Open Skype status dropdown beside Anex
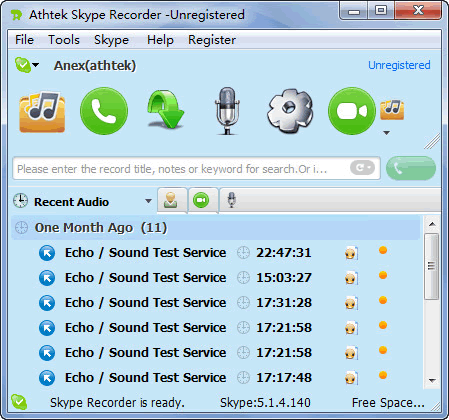The image size is (449, 420). click(x=35, y=65)
